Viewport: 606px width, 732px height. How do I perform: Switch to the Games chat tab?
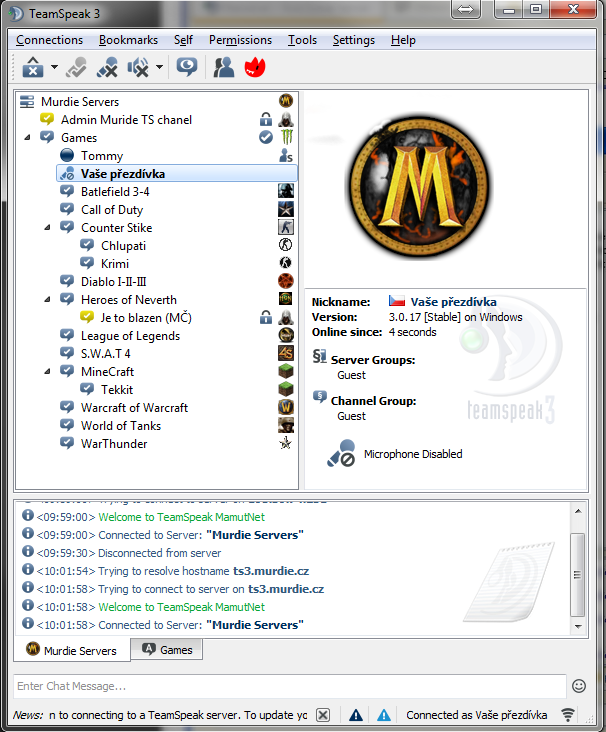click(x=167, y=649)
